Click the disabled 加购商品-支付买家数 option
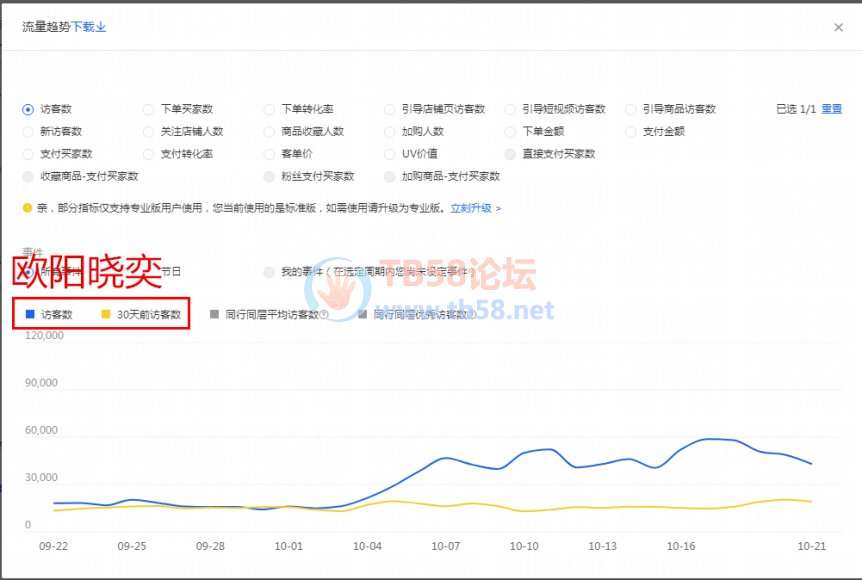862x580 pixels. coord(389,176)
